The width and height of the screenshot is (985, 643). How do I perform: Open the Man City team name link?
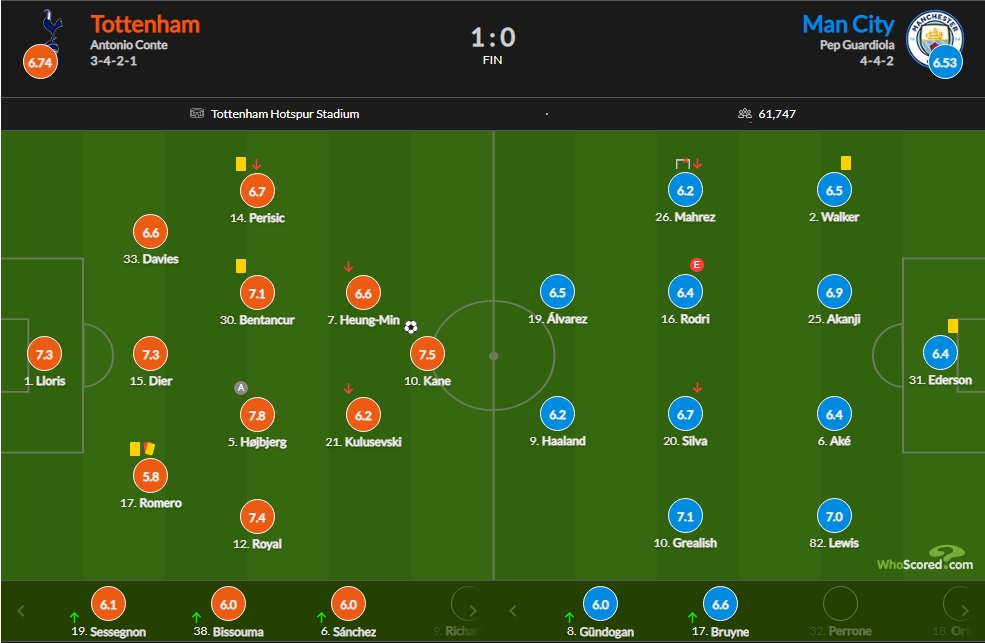848,24
